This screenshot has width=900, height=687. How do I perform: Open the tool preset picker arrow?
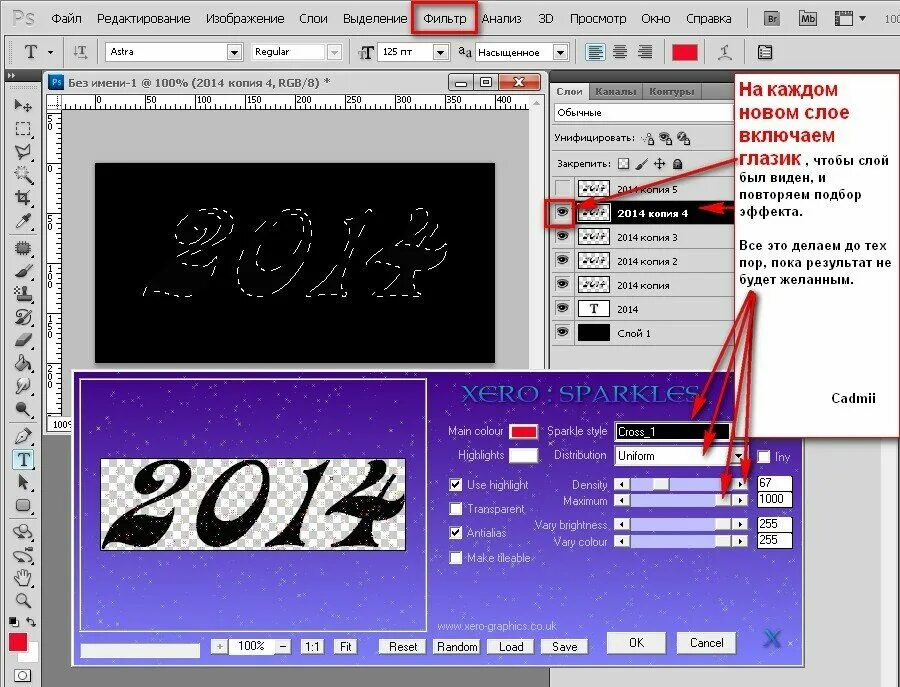click(51, 53)
